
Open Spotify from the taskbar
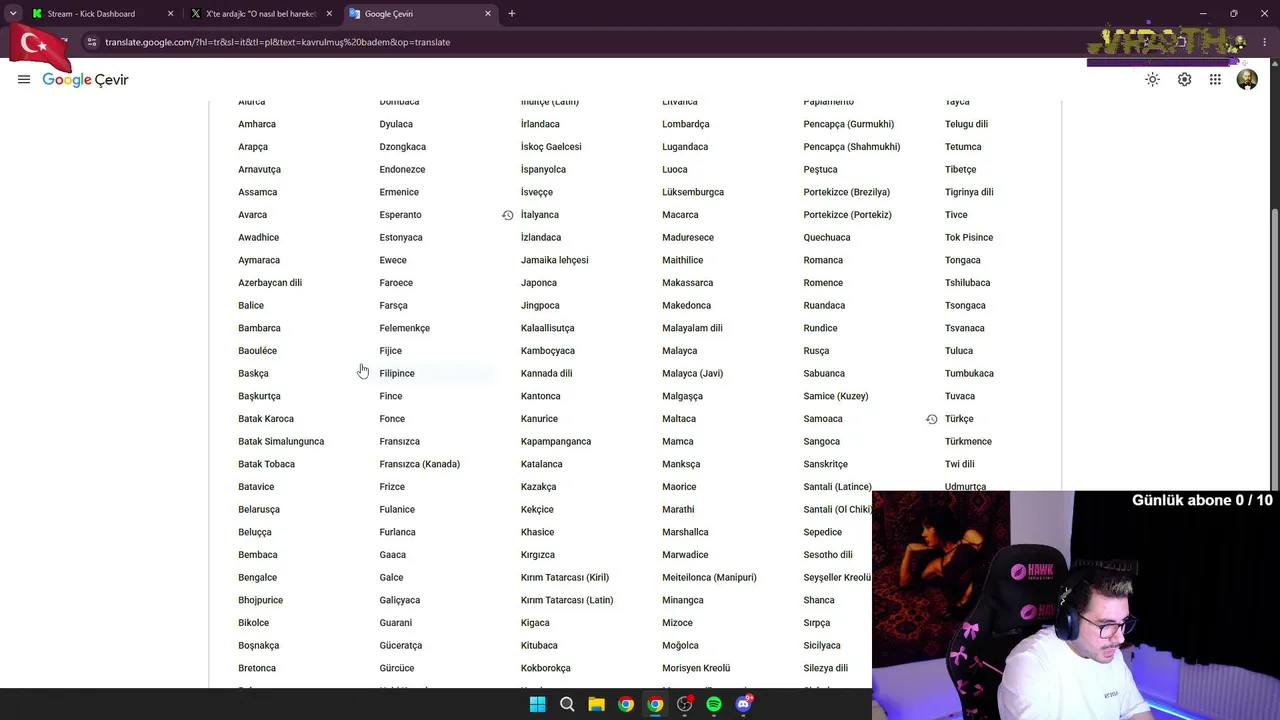pyautogui.click(x=714, y=705)
